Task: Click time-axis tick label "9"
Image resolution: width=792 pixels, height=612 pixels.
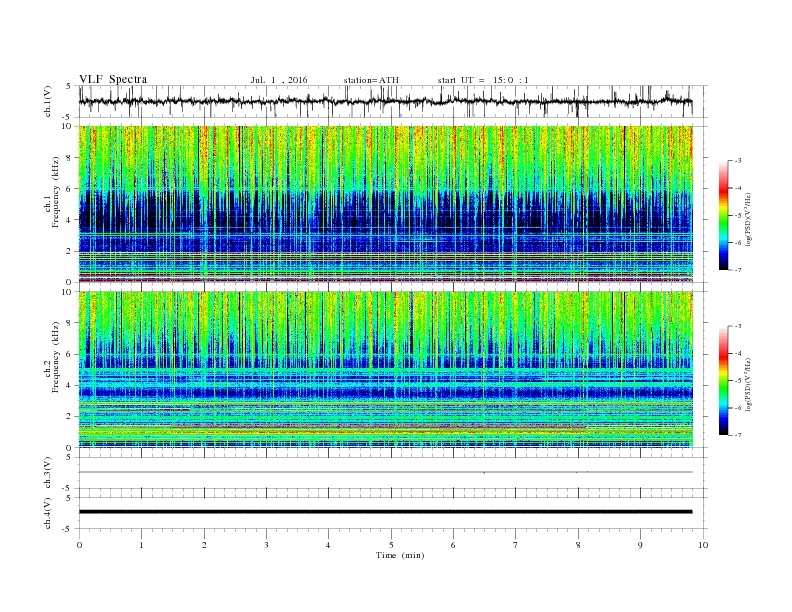Action: point(640,545)
